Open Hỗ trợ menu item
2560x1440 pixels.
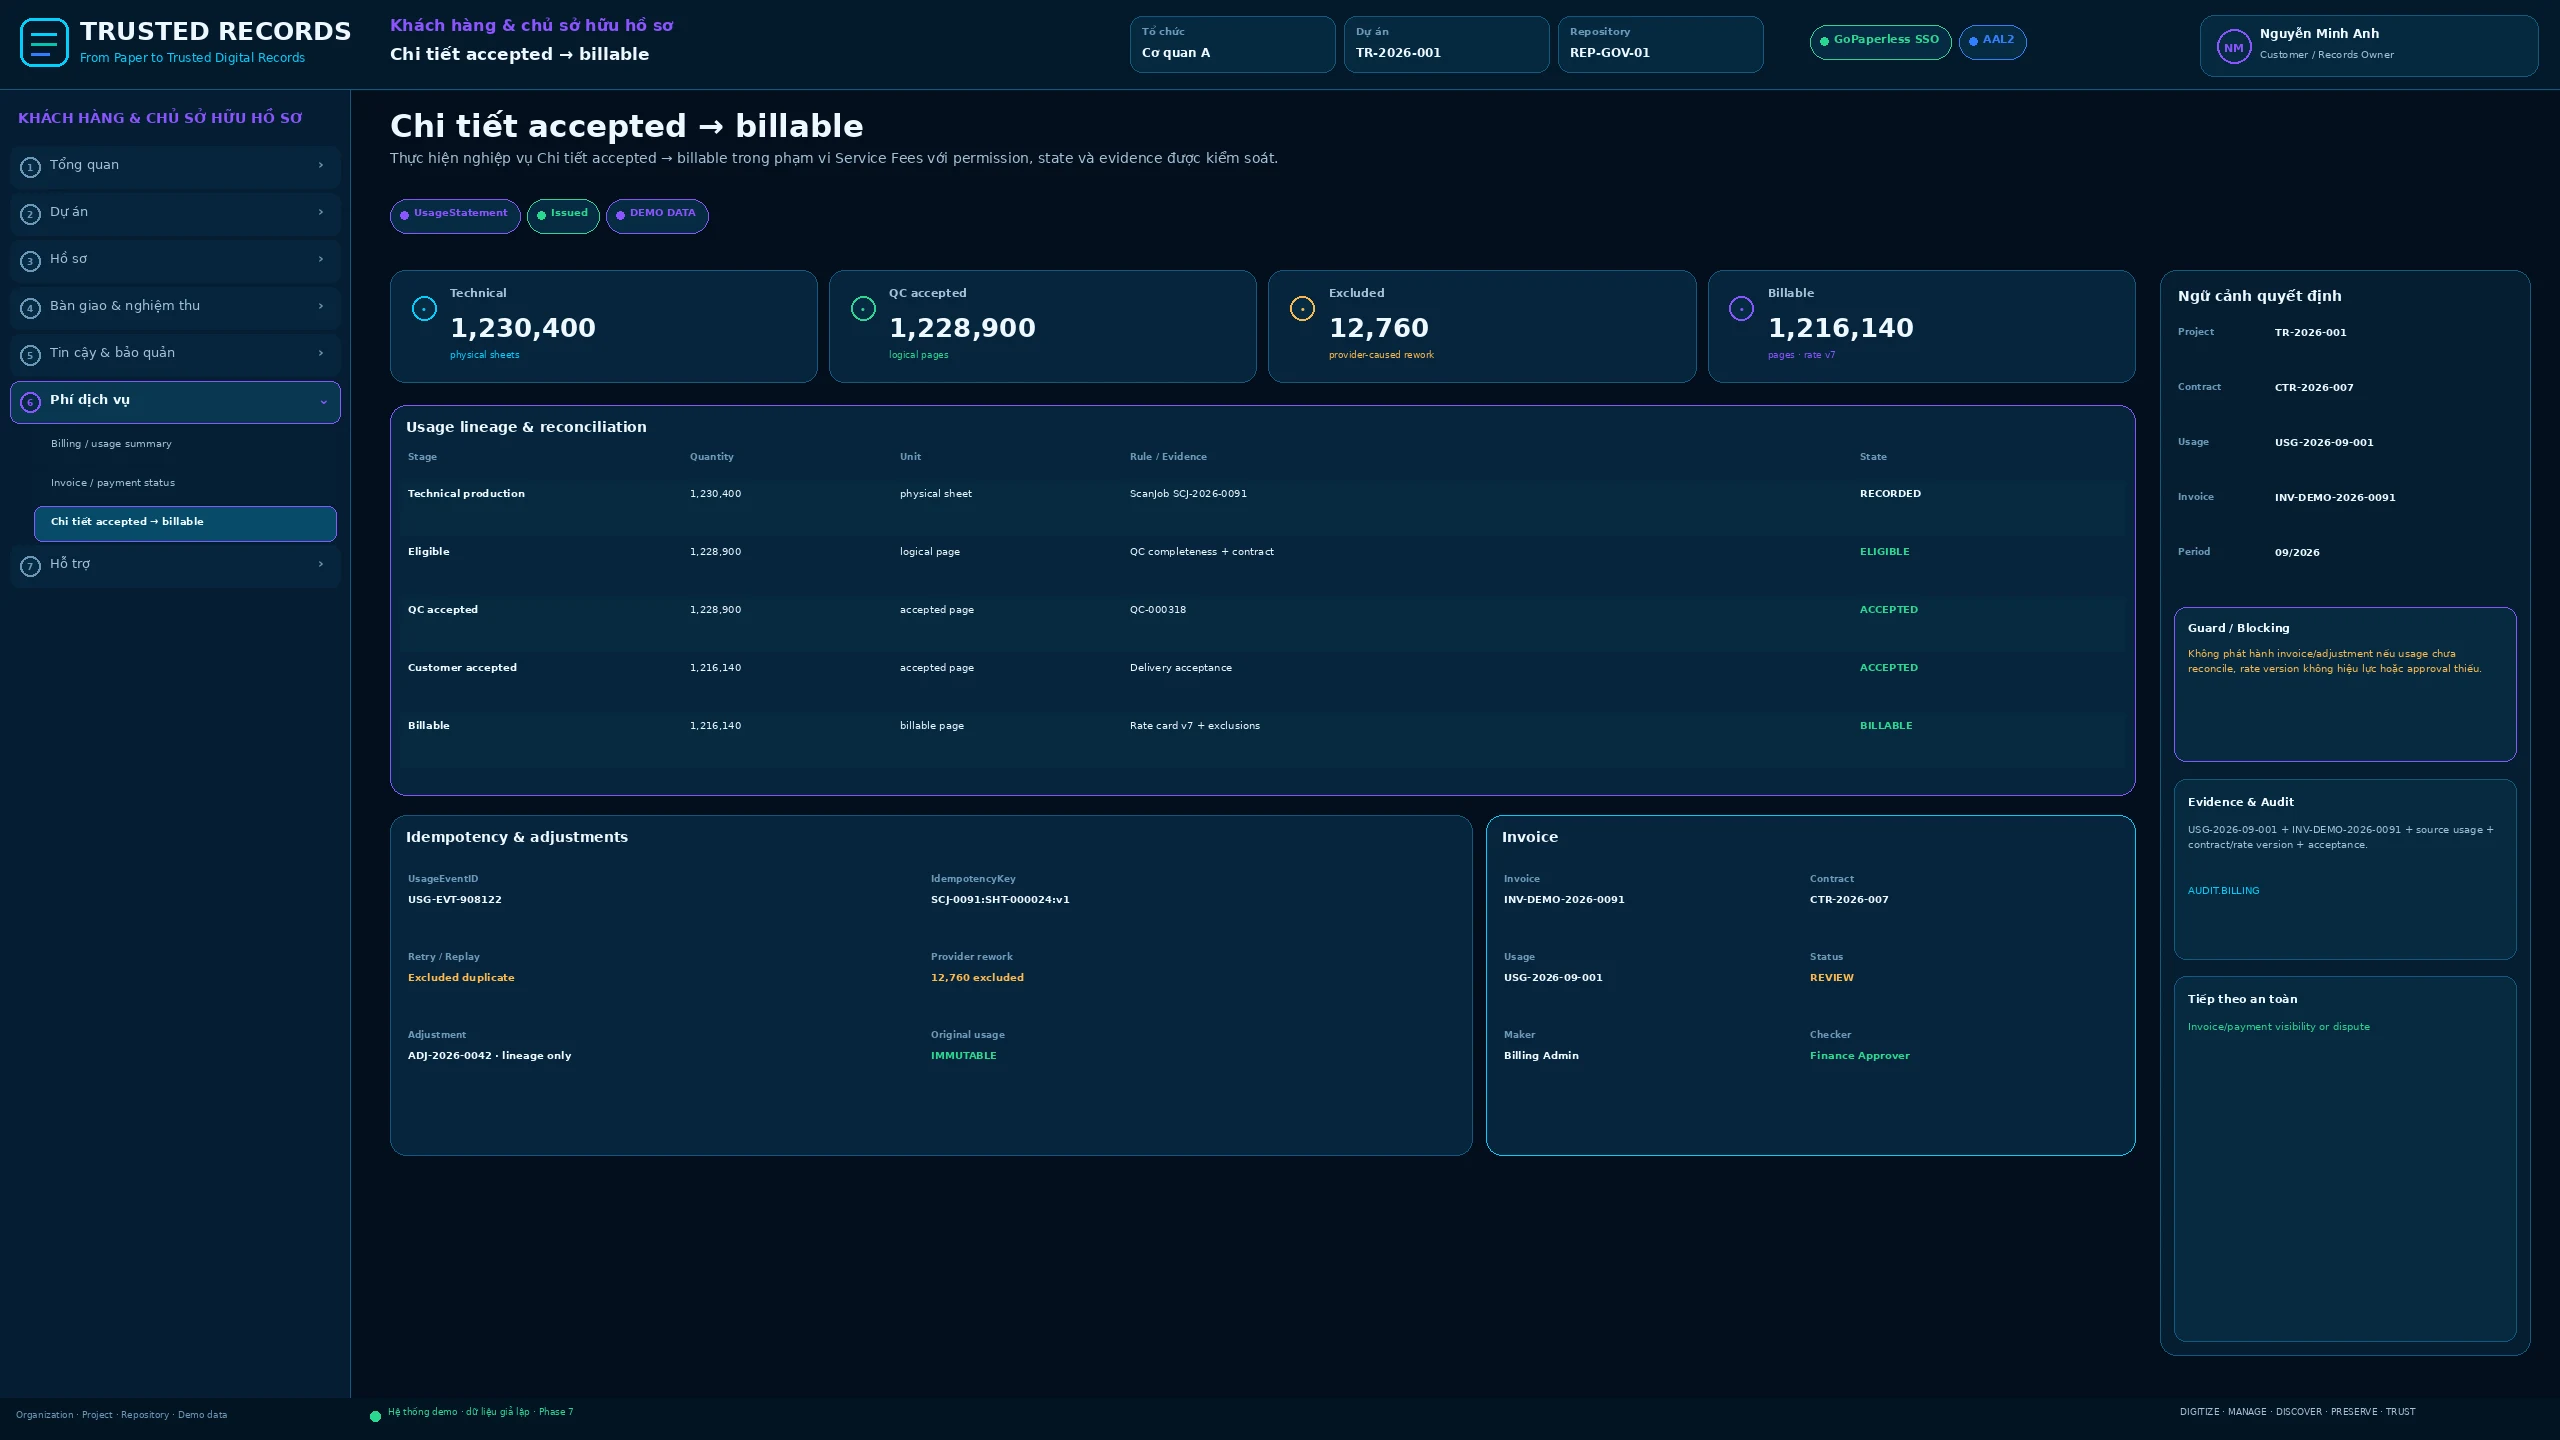tap(175, 565)
